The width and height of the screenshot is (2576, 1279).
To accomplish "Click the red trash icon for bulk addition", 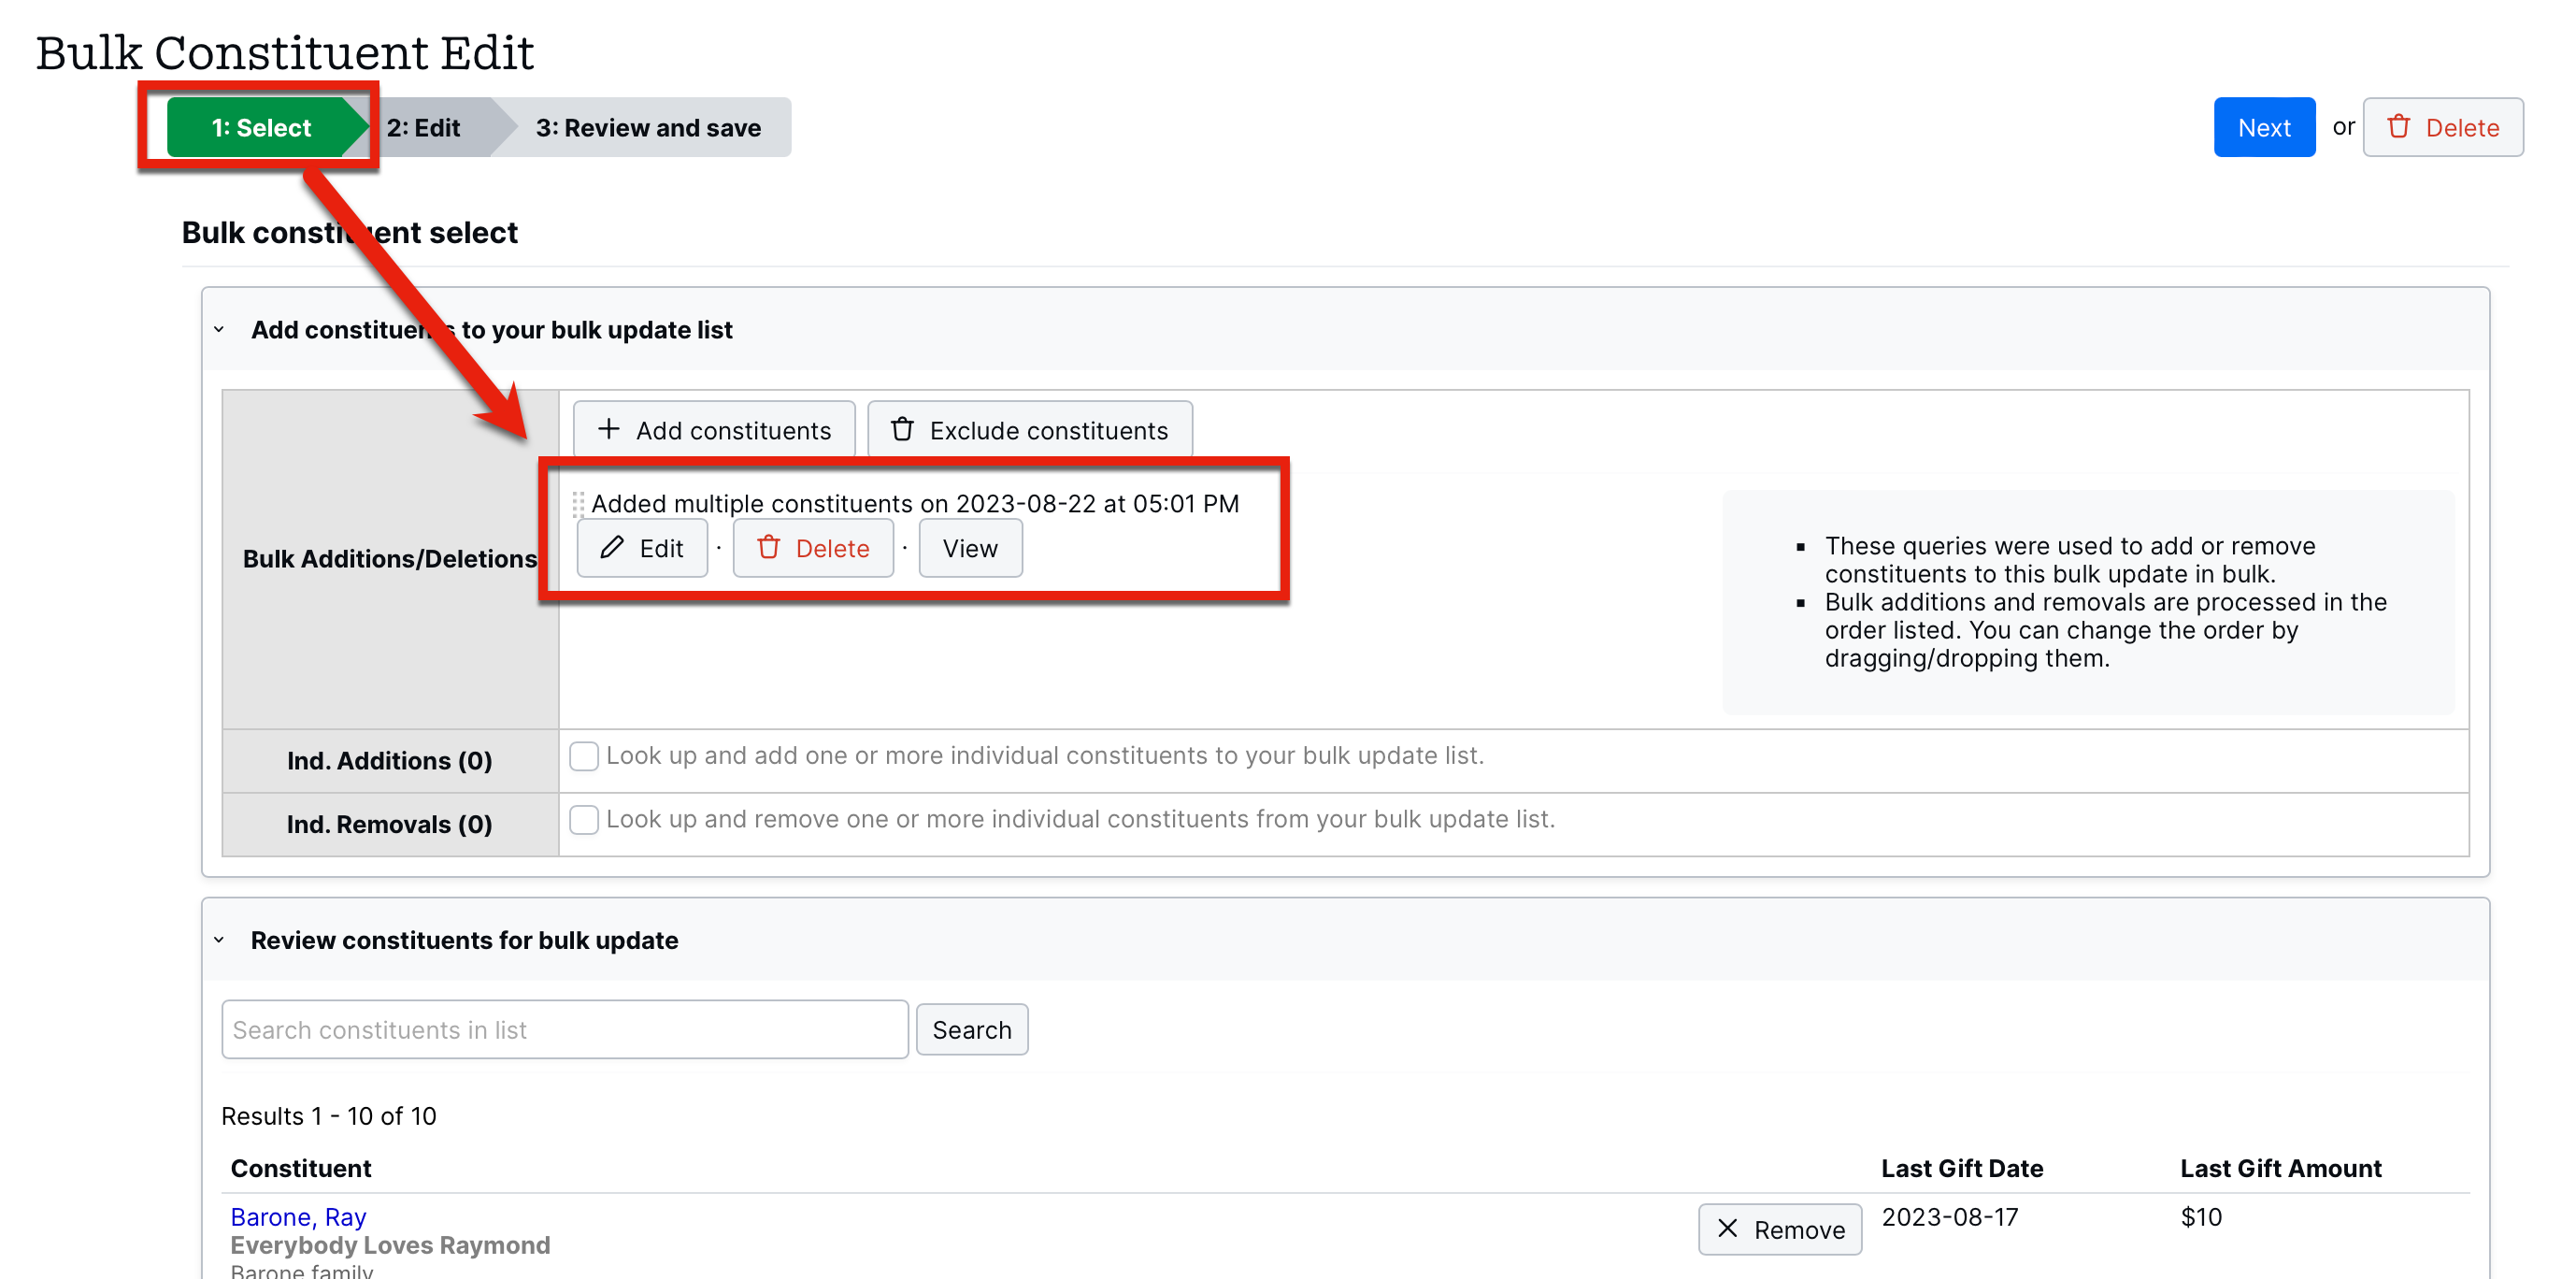I will [768, 548].
